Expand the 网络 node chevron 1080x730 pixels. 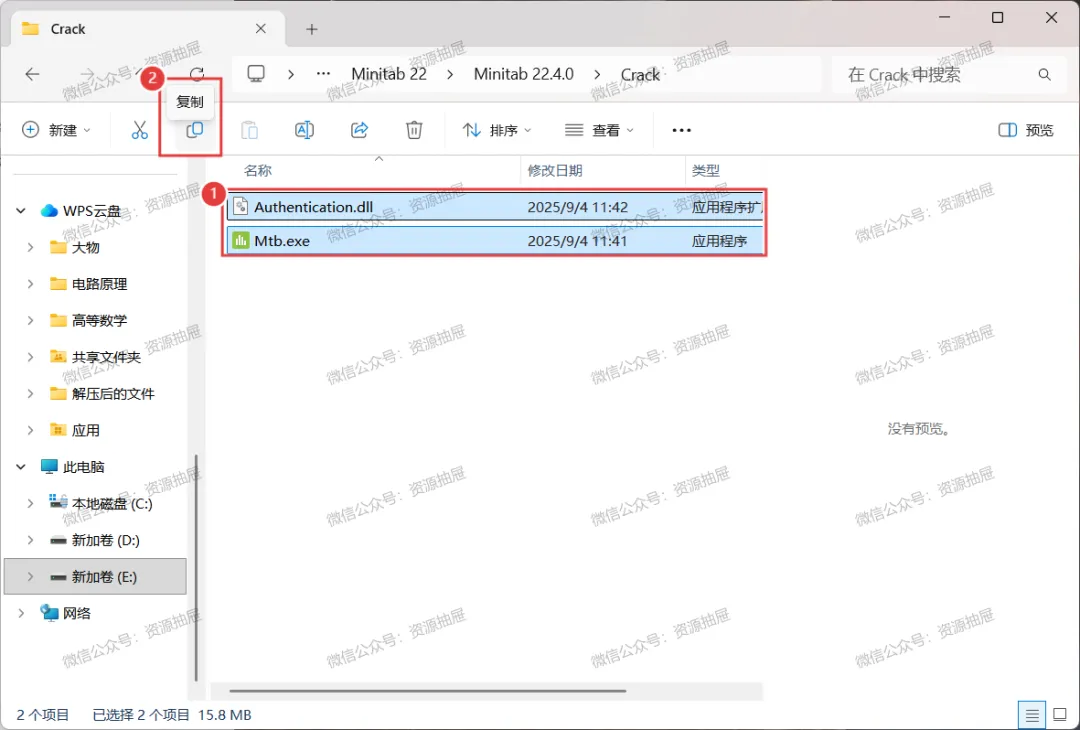pyautogui.click(x=21, y=613)
